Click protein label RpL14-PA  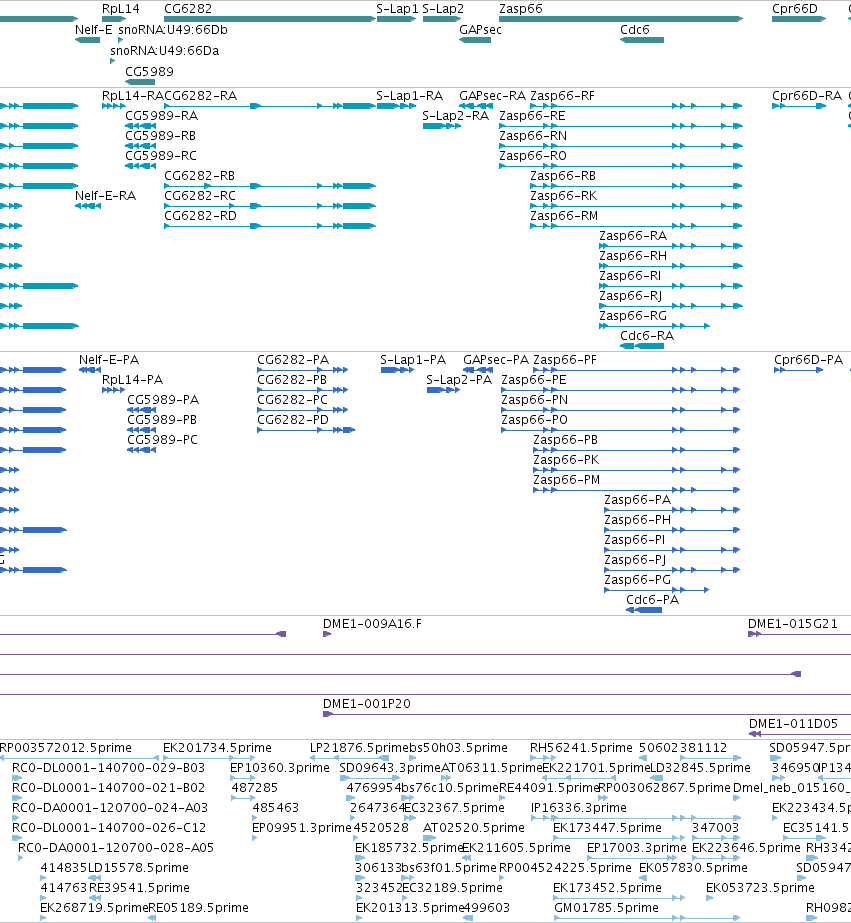[132, 380]
